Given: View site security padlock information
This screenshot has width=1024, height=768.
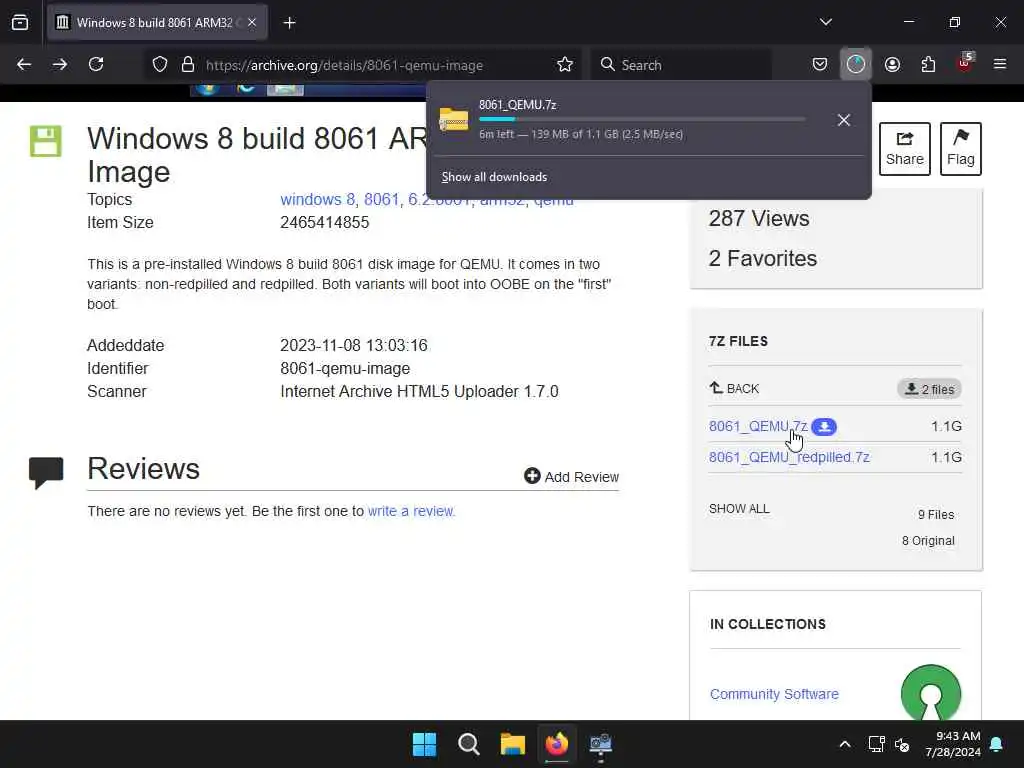Looking at the screenshot, I should 188,65.
